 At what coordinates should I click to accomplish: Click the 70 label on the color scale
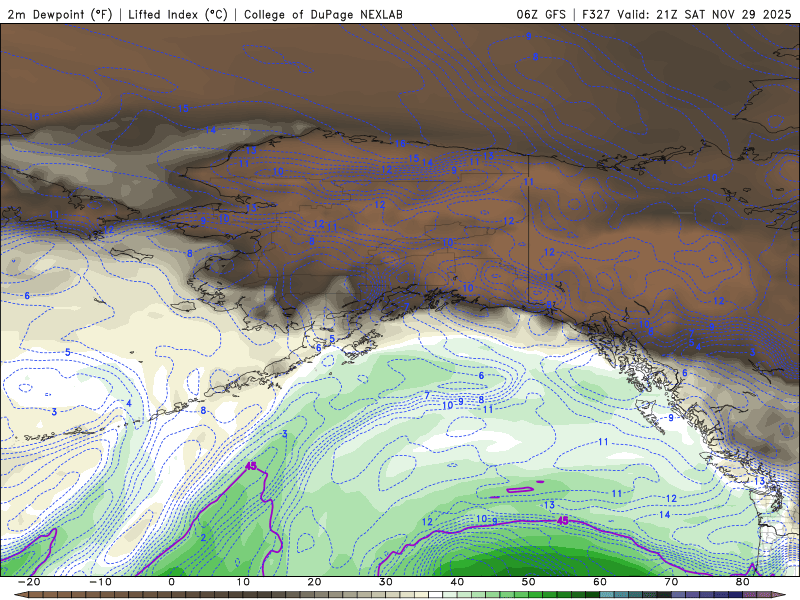pos(671,582)
